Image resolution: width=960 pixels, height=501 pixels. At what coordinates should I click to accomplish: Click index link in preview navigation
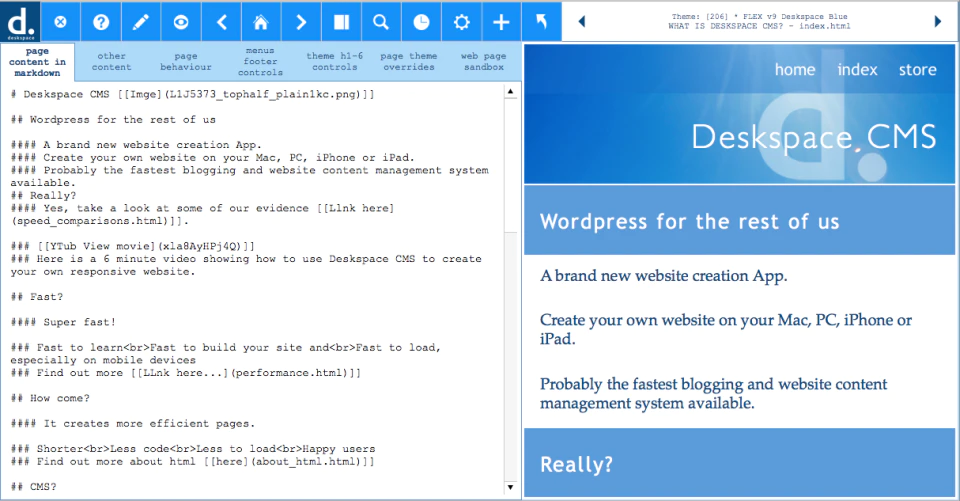[857, 70]
